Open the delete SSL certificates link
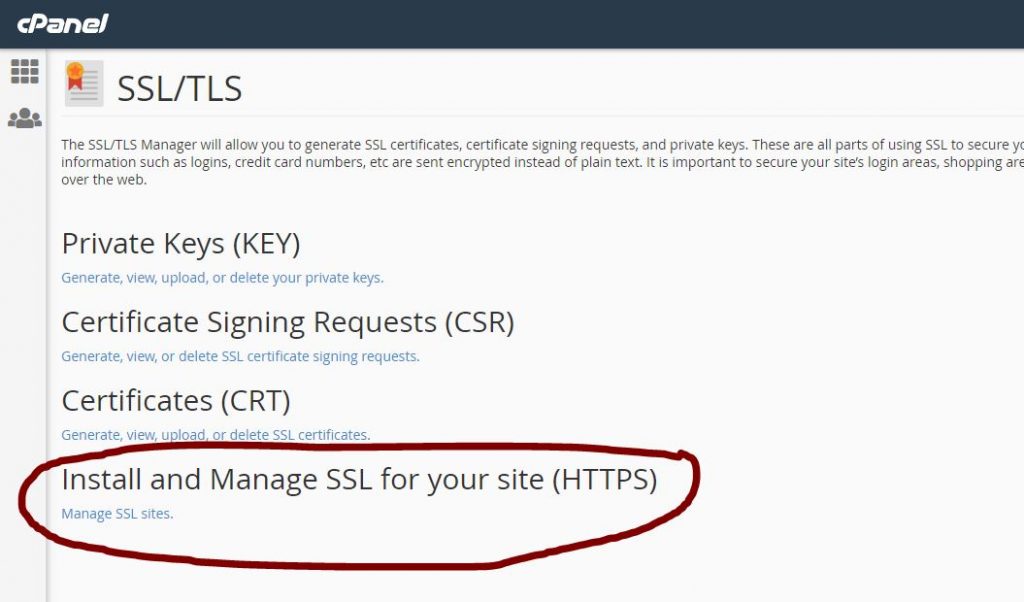 point(216,434)
